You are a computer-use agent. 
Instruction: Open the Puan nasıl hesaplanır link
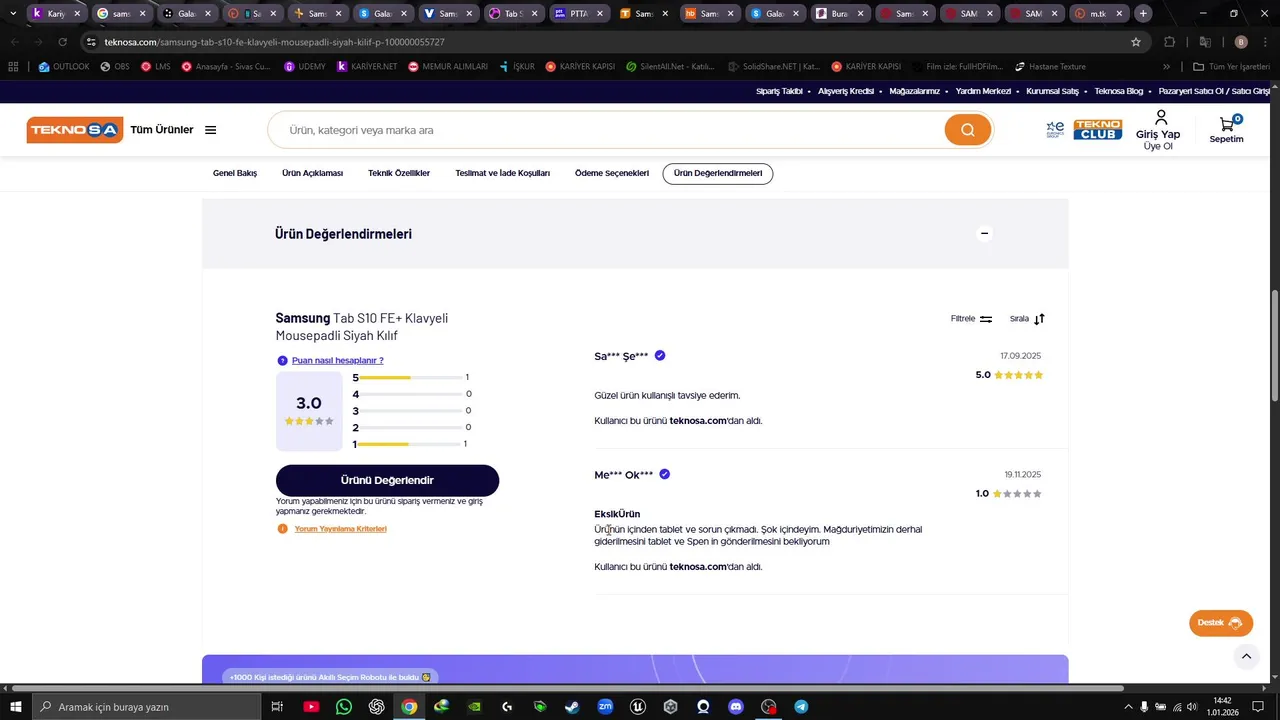pyautogui.click(x=337, y=360)
